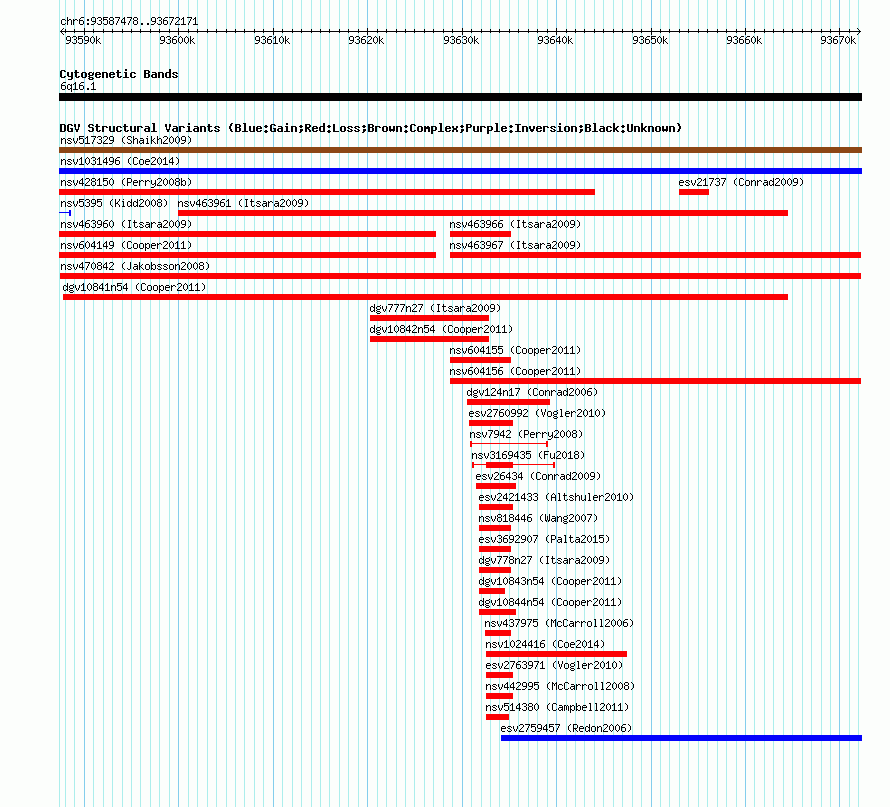Viewport: 890px width, 807px height.
Task: Click the chr6:93587478..93672171 coordinates text
Action: (129, 22)
